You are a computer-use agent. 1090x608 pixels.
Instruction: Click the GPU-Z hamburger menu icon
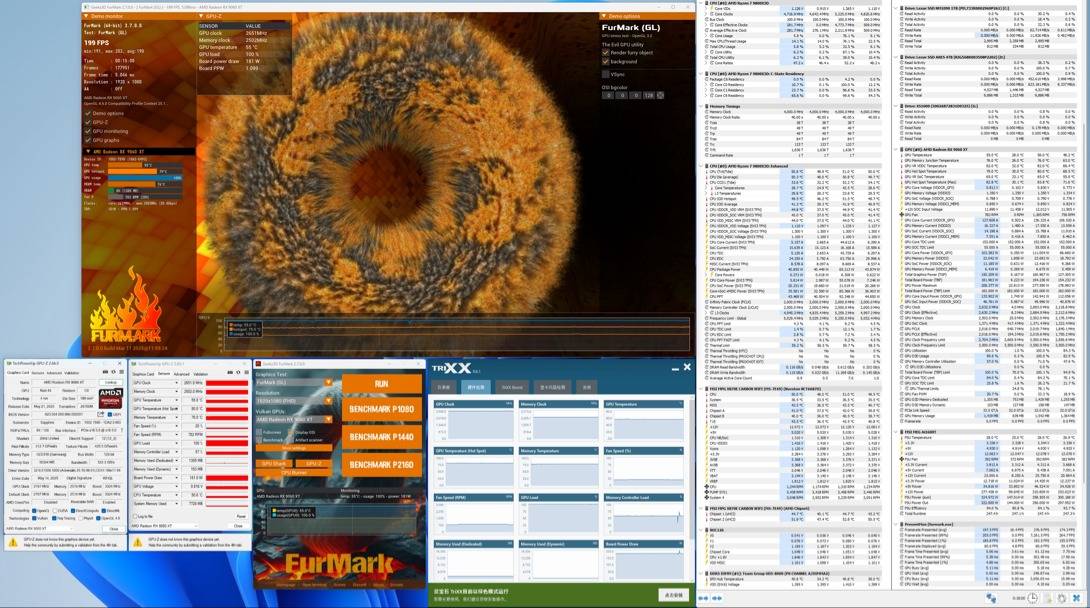pos(122,372)
